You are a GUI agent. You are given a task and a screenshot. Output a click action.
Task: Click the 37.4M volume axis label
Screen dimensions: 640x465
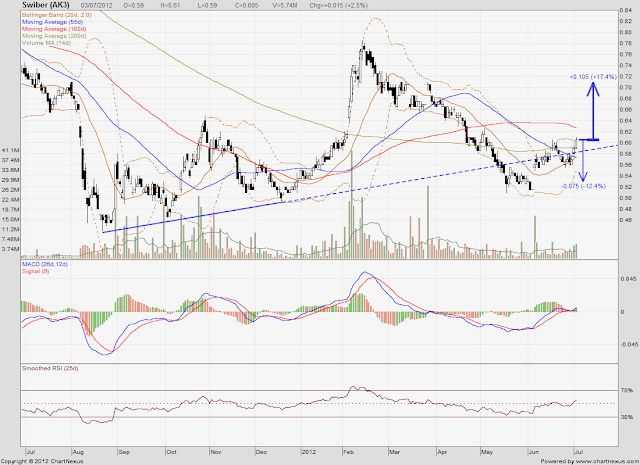click(x=10, y=160)
